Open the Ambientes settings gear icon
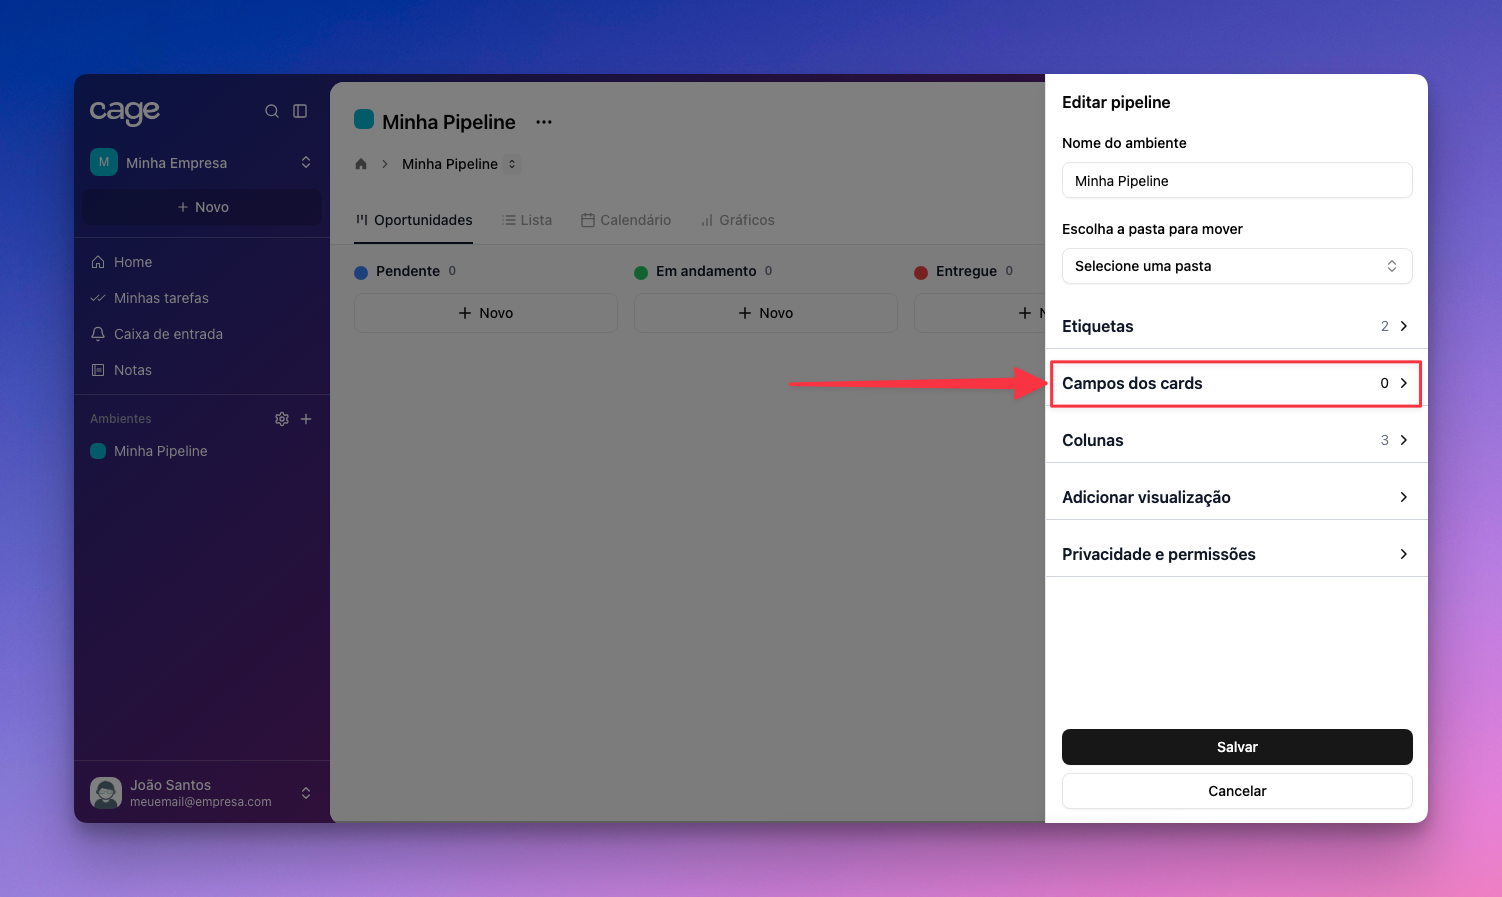1502x897 pixels. [282, 419]
